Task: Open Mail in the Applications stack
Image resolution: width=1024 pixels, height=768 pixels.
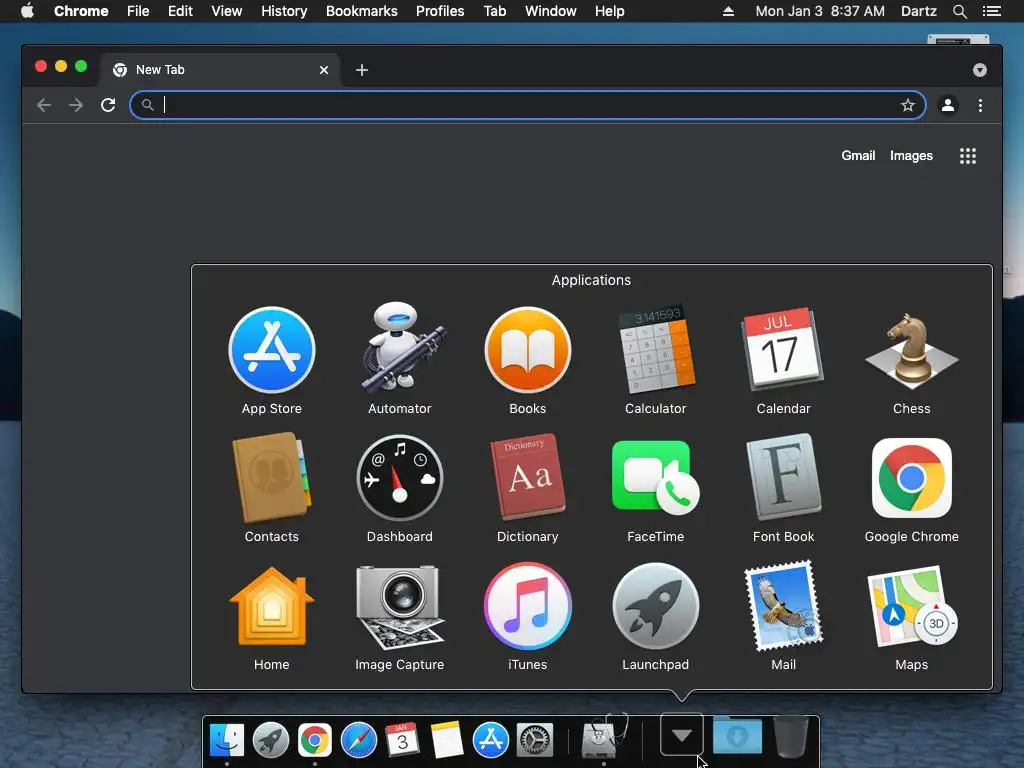Action: pos(783,606)
